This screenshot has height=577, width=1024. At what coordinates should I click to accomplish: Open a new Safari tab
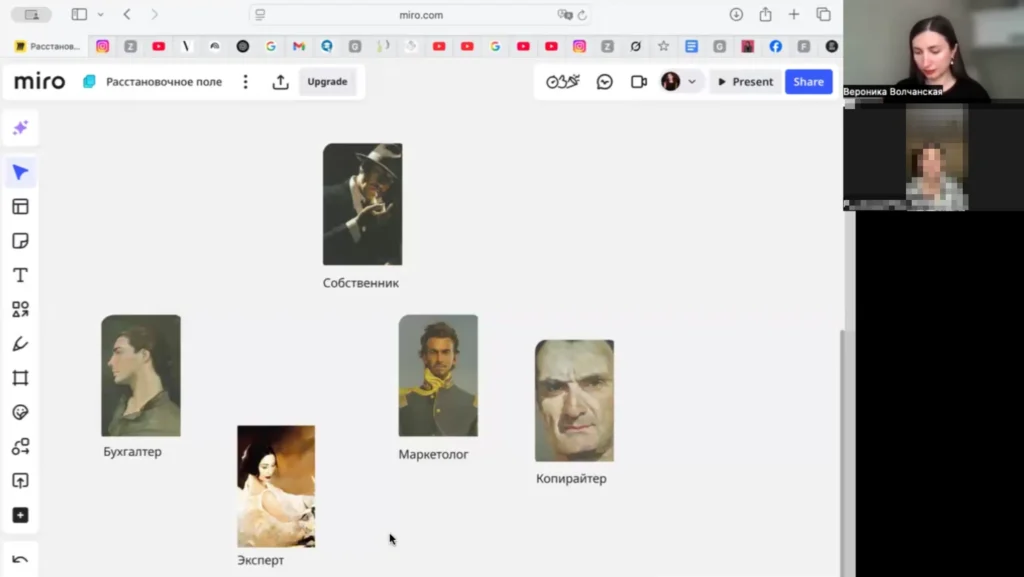point(794,14)
